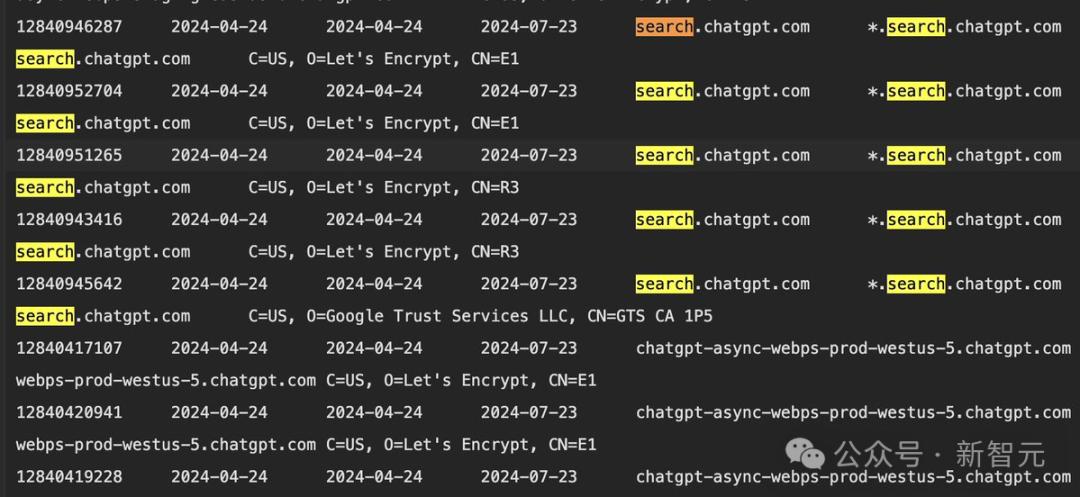Click certificate ID 12840420941

coord(69,412)
